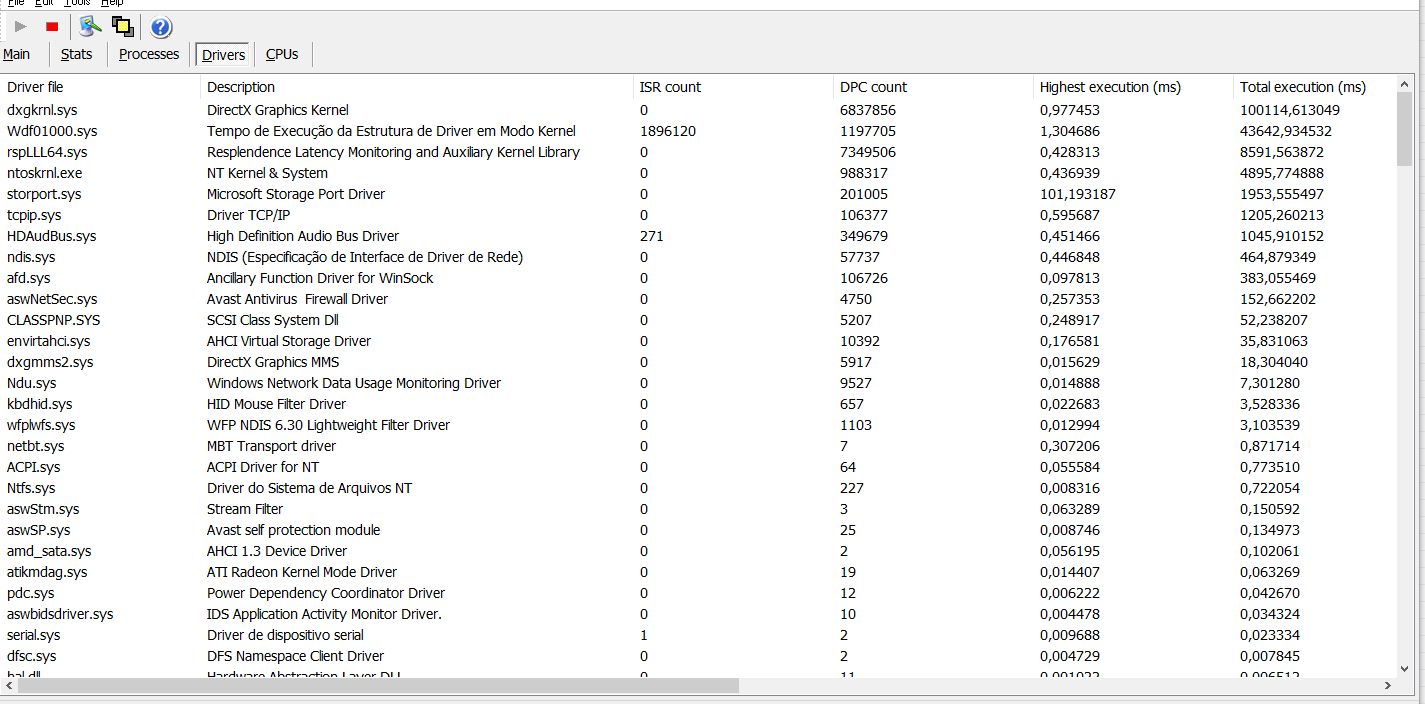Select aswStm.sys in the list
The width and height of the screenshot is (1425, 704).
coord(43,509)
